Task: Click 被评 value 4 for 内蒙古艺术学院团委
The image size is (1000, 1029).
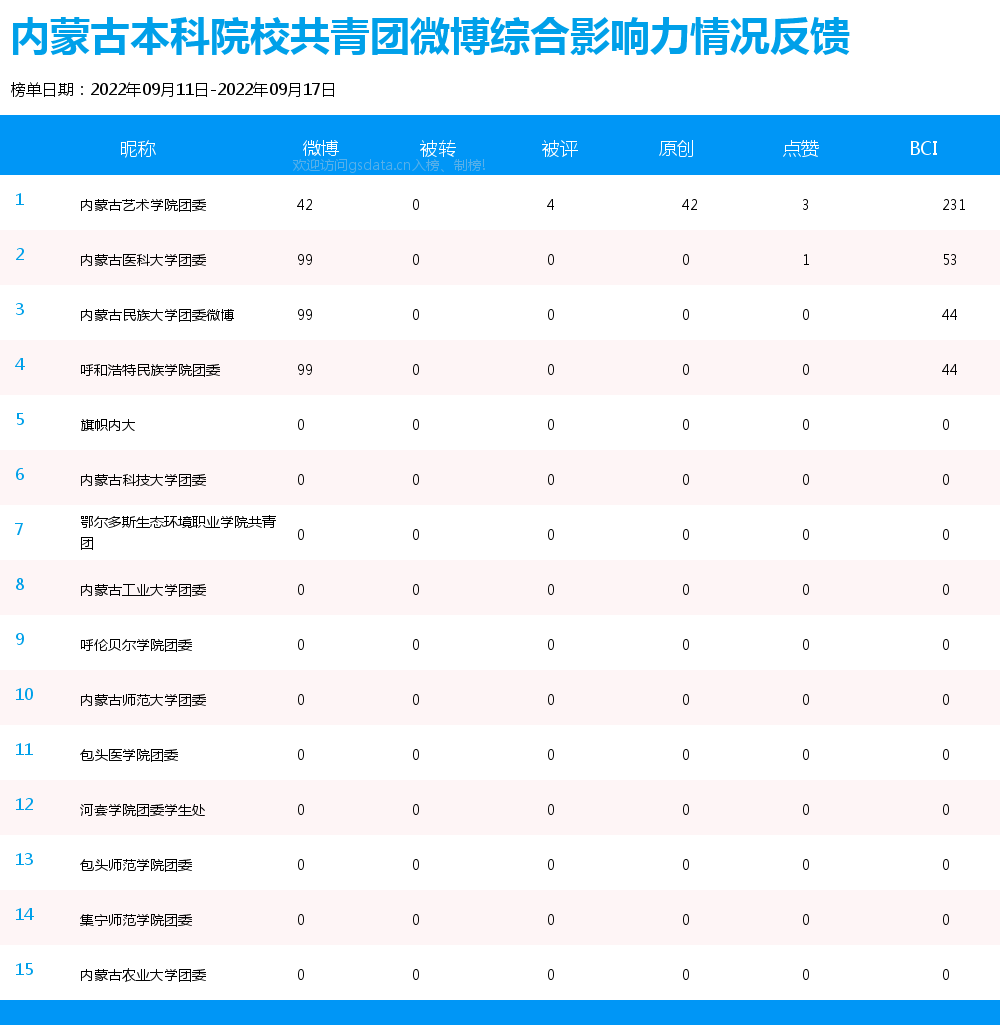Action: pos(551,205)
